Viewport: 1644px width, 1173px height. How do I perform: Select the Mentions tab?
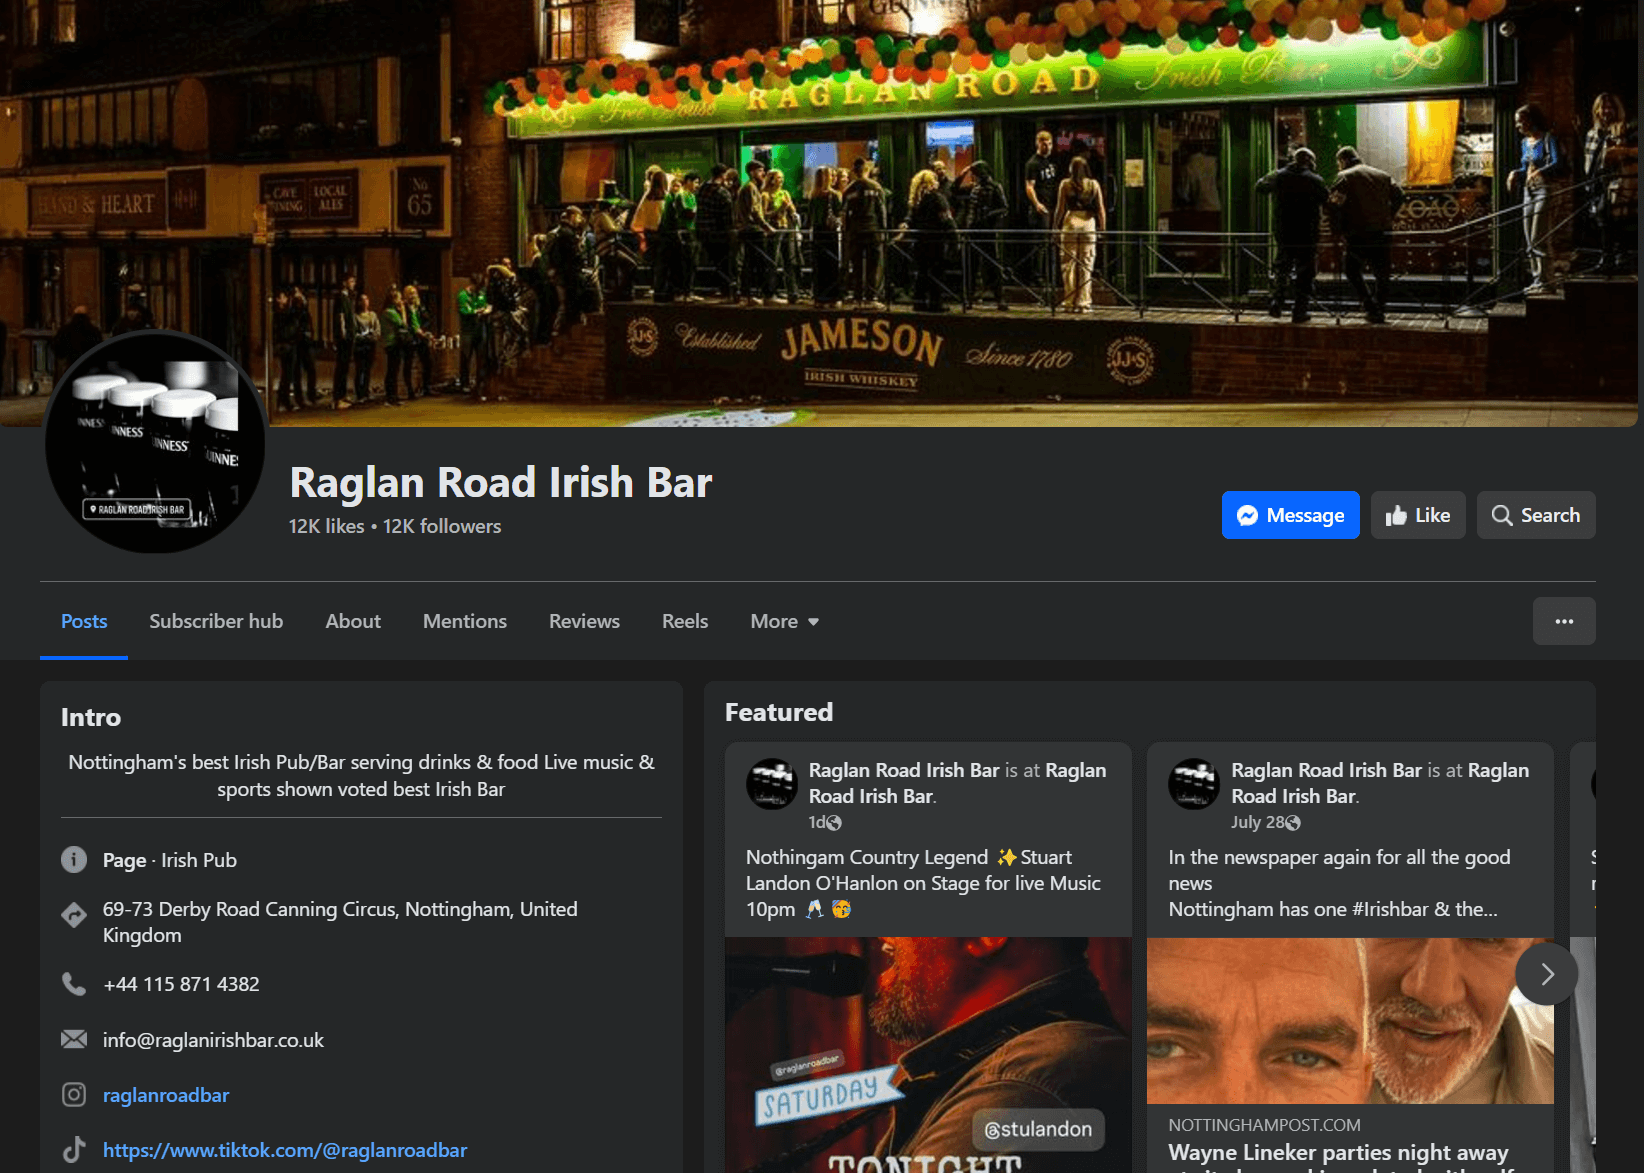(x=464, y=621)
